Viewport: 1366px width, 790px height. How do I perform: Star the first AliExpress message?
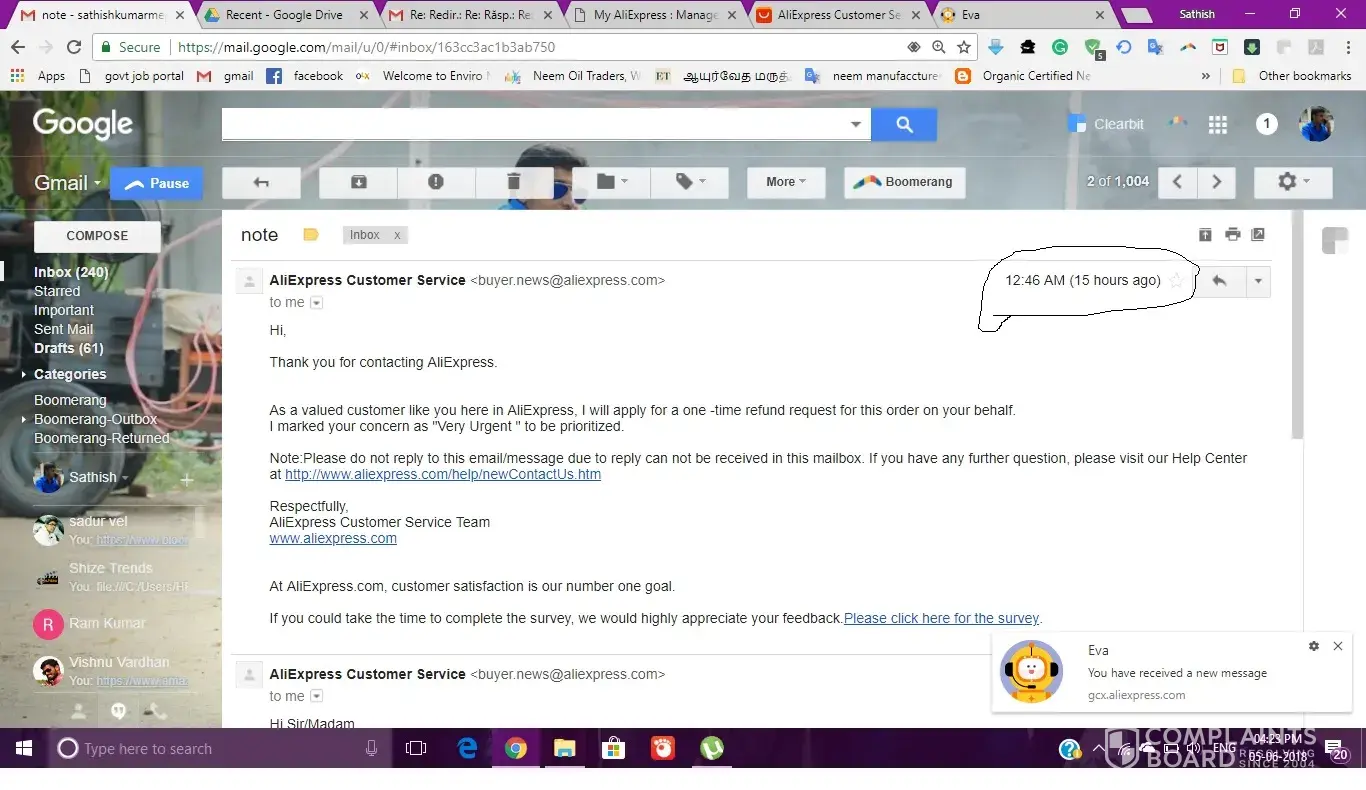pos(1176,281)
